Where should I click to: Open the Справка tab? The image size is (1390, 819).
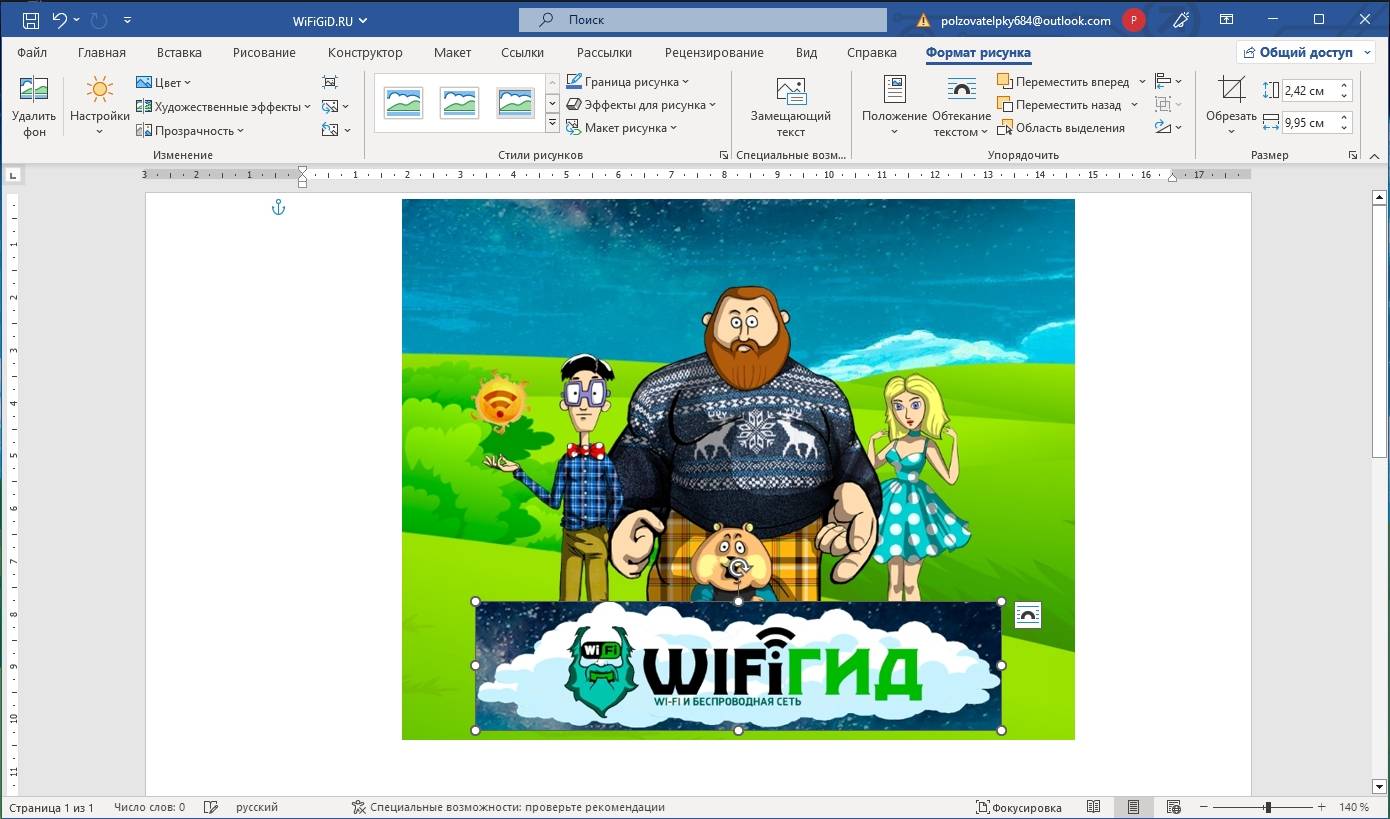(871, 52)
